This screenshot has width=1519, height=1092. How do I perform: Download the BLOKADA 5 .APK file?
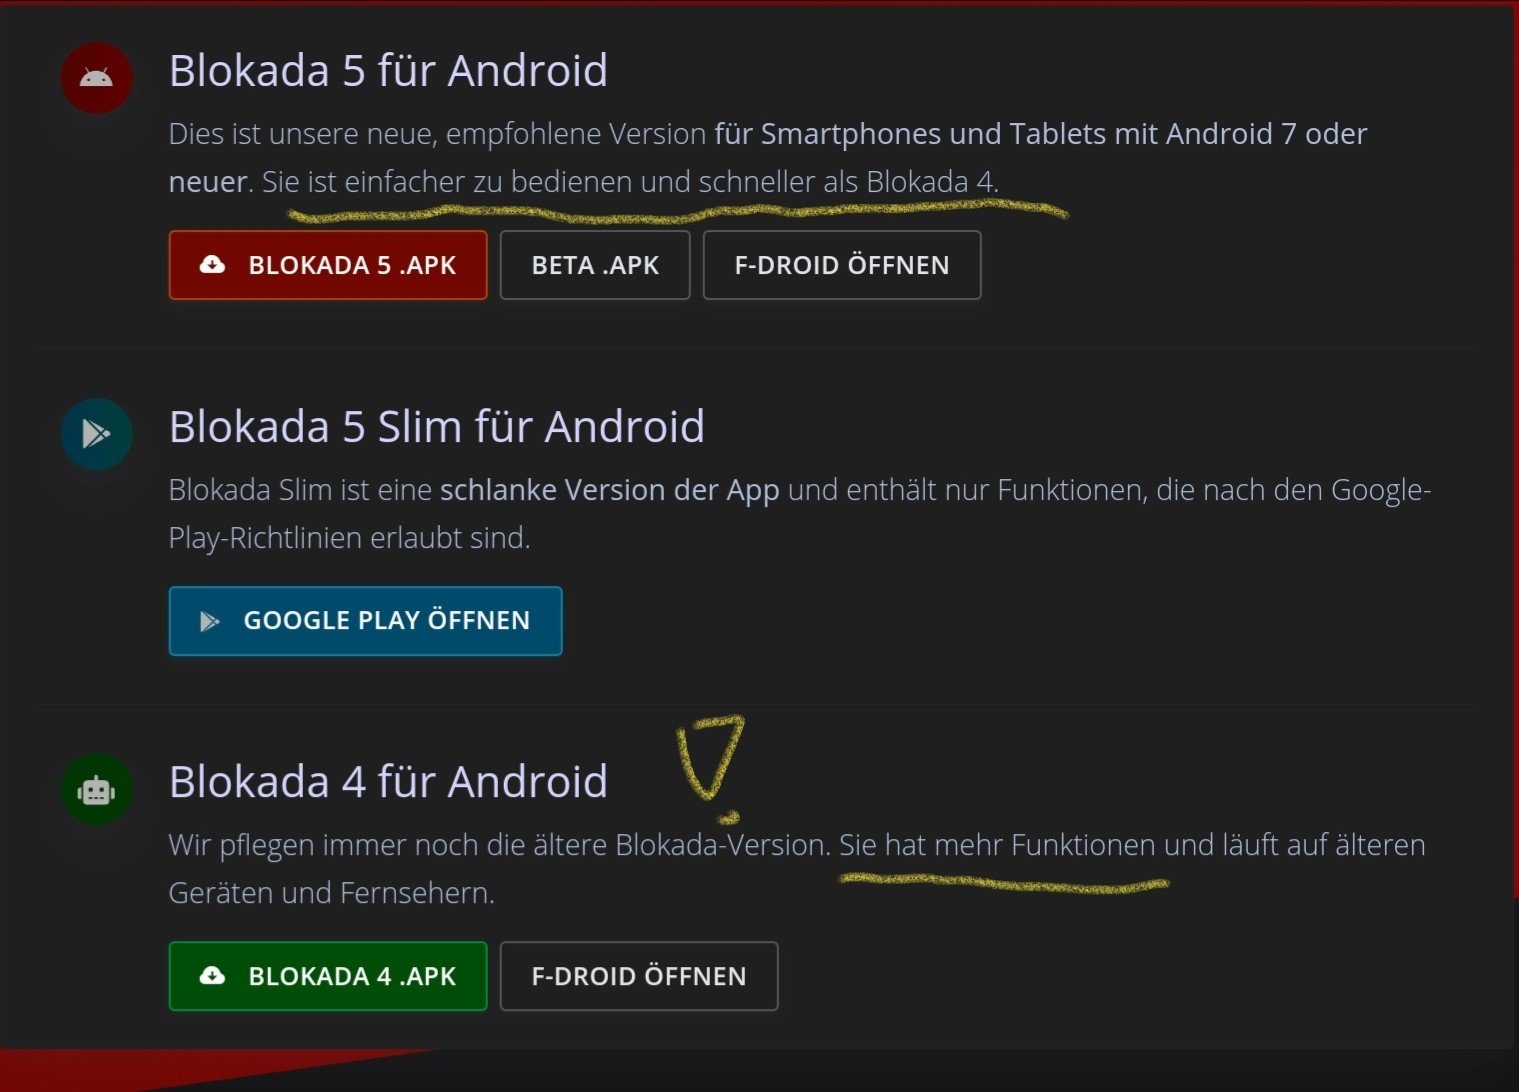pyautogui.click(x=328, y=265)
